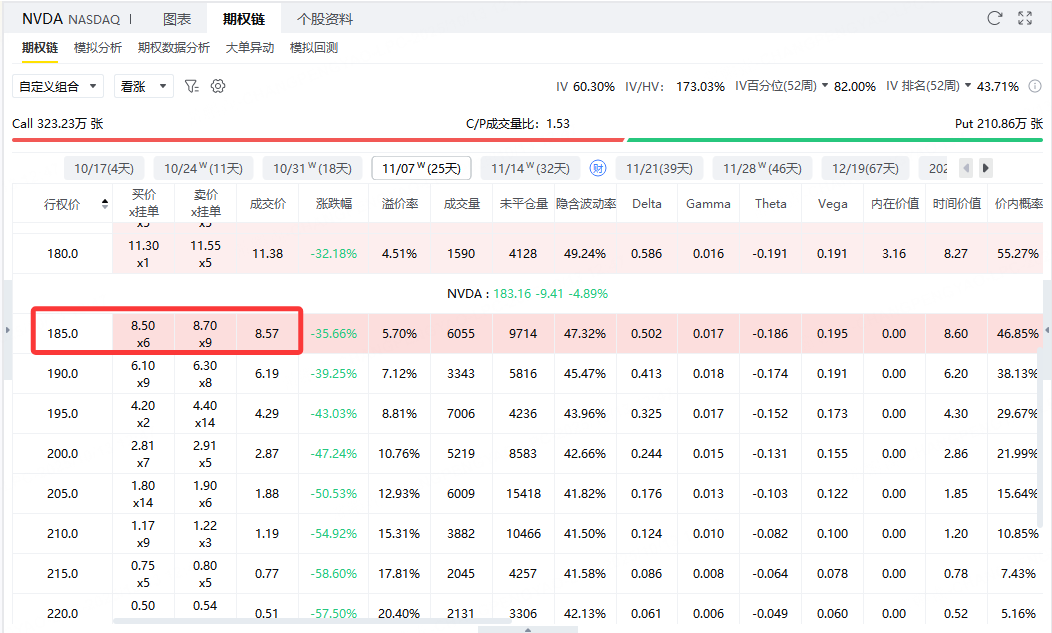Click the 时间价值 column header

[x=956, y=203]
